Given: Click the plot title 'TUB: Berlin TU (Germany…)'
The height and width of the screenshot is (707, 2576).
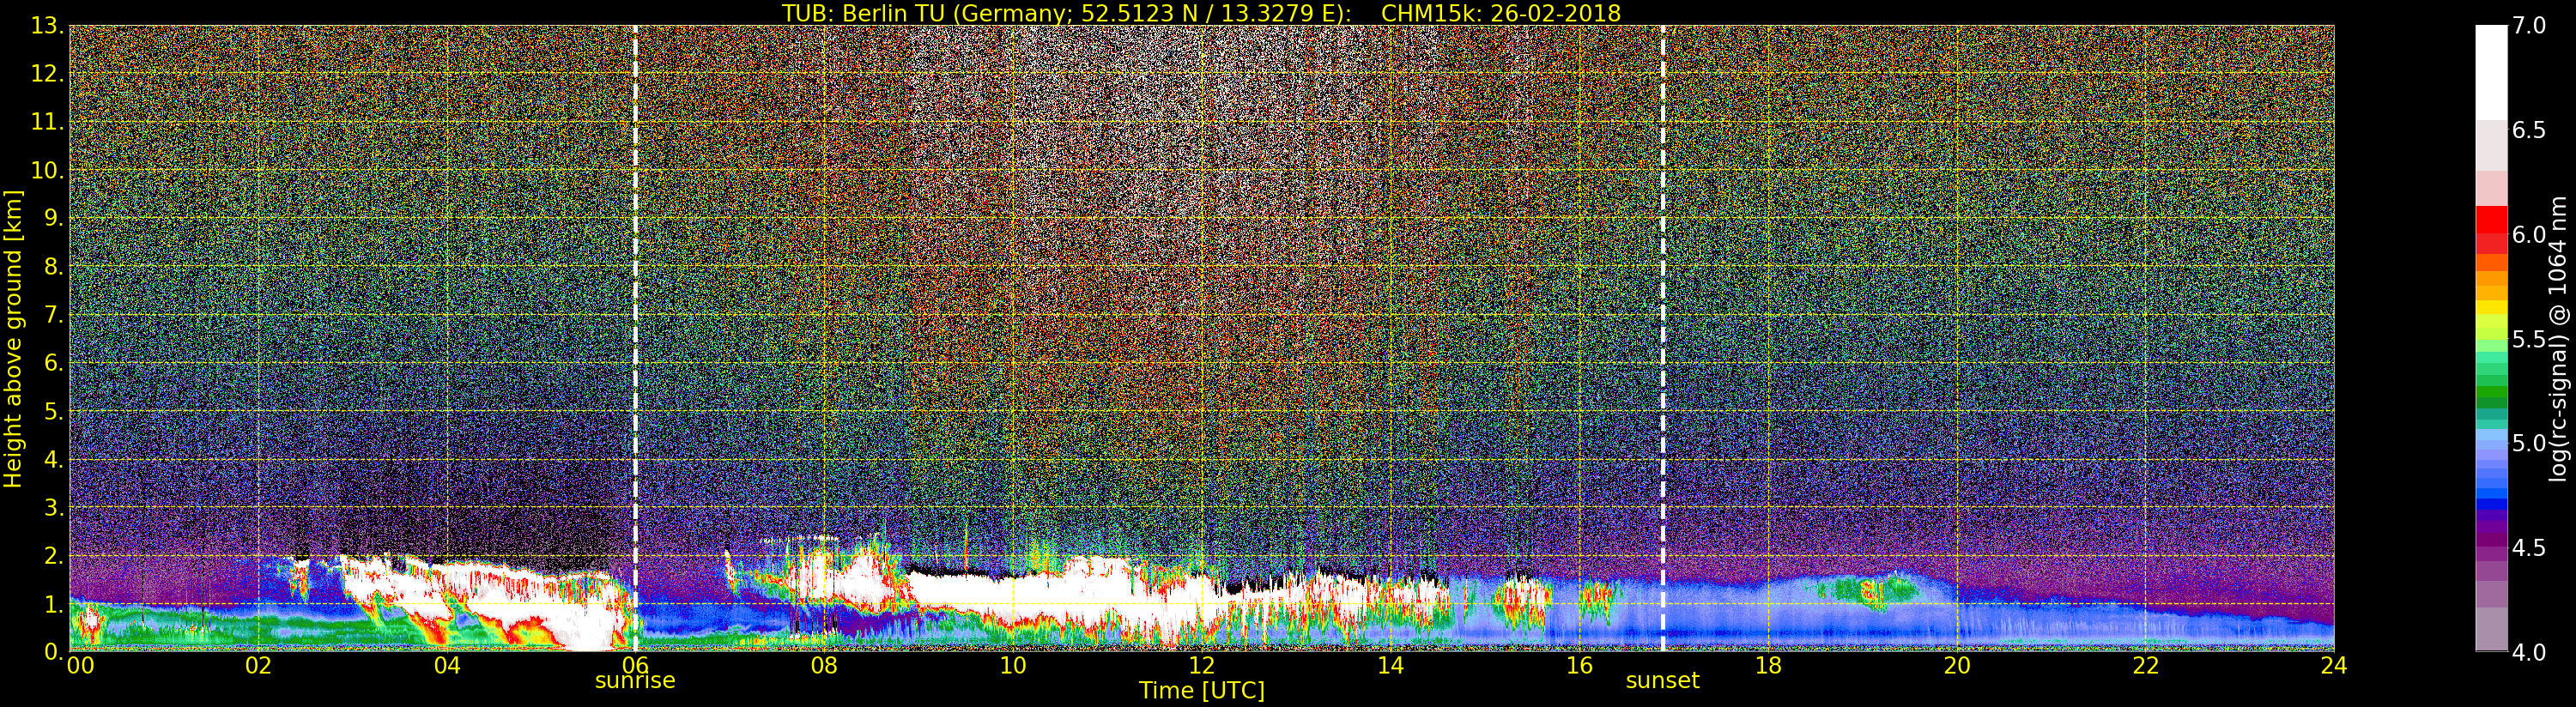Looking at the screenshot, I should 1201,13.
